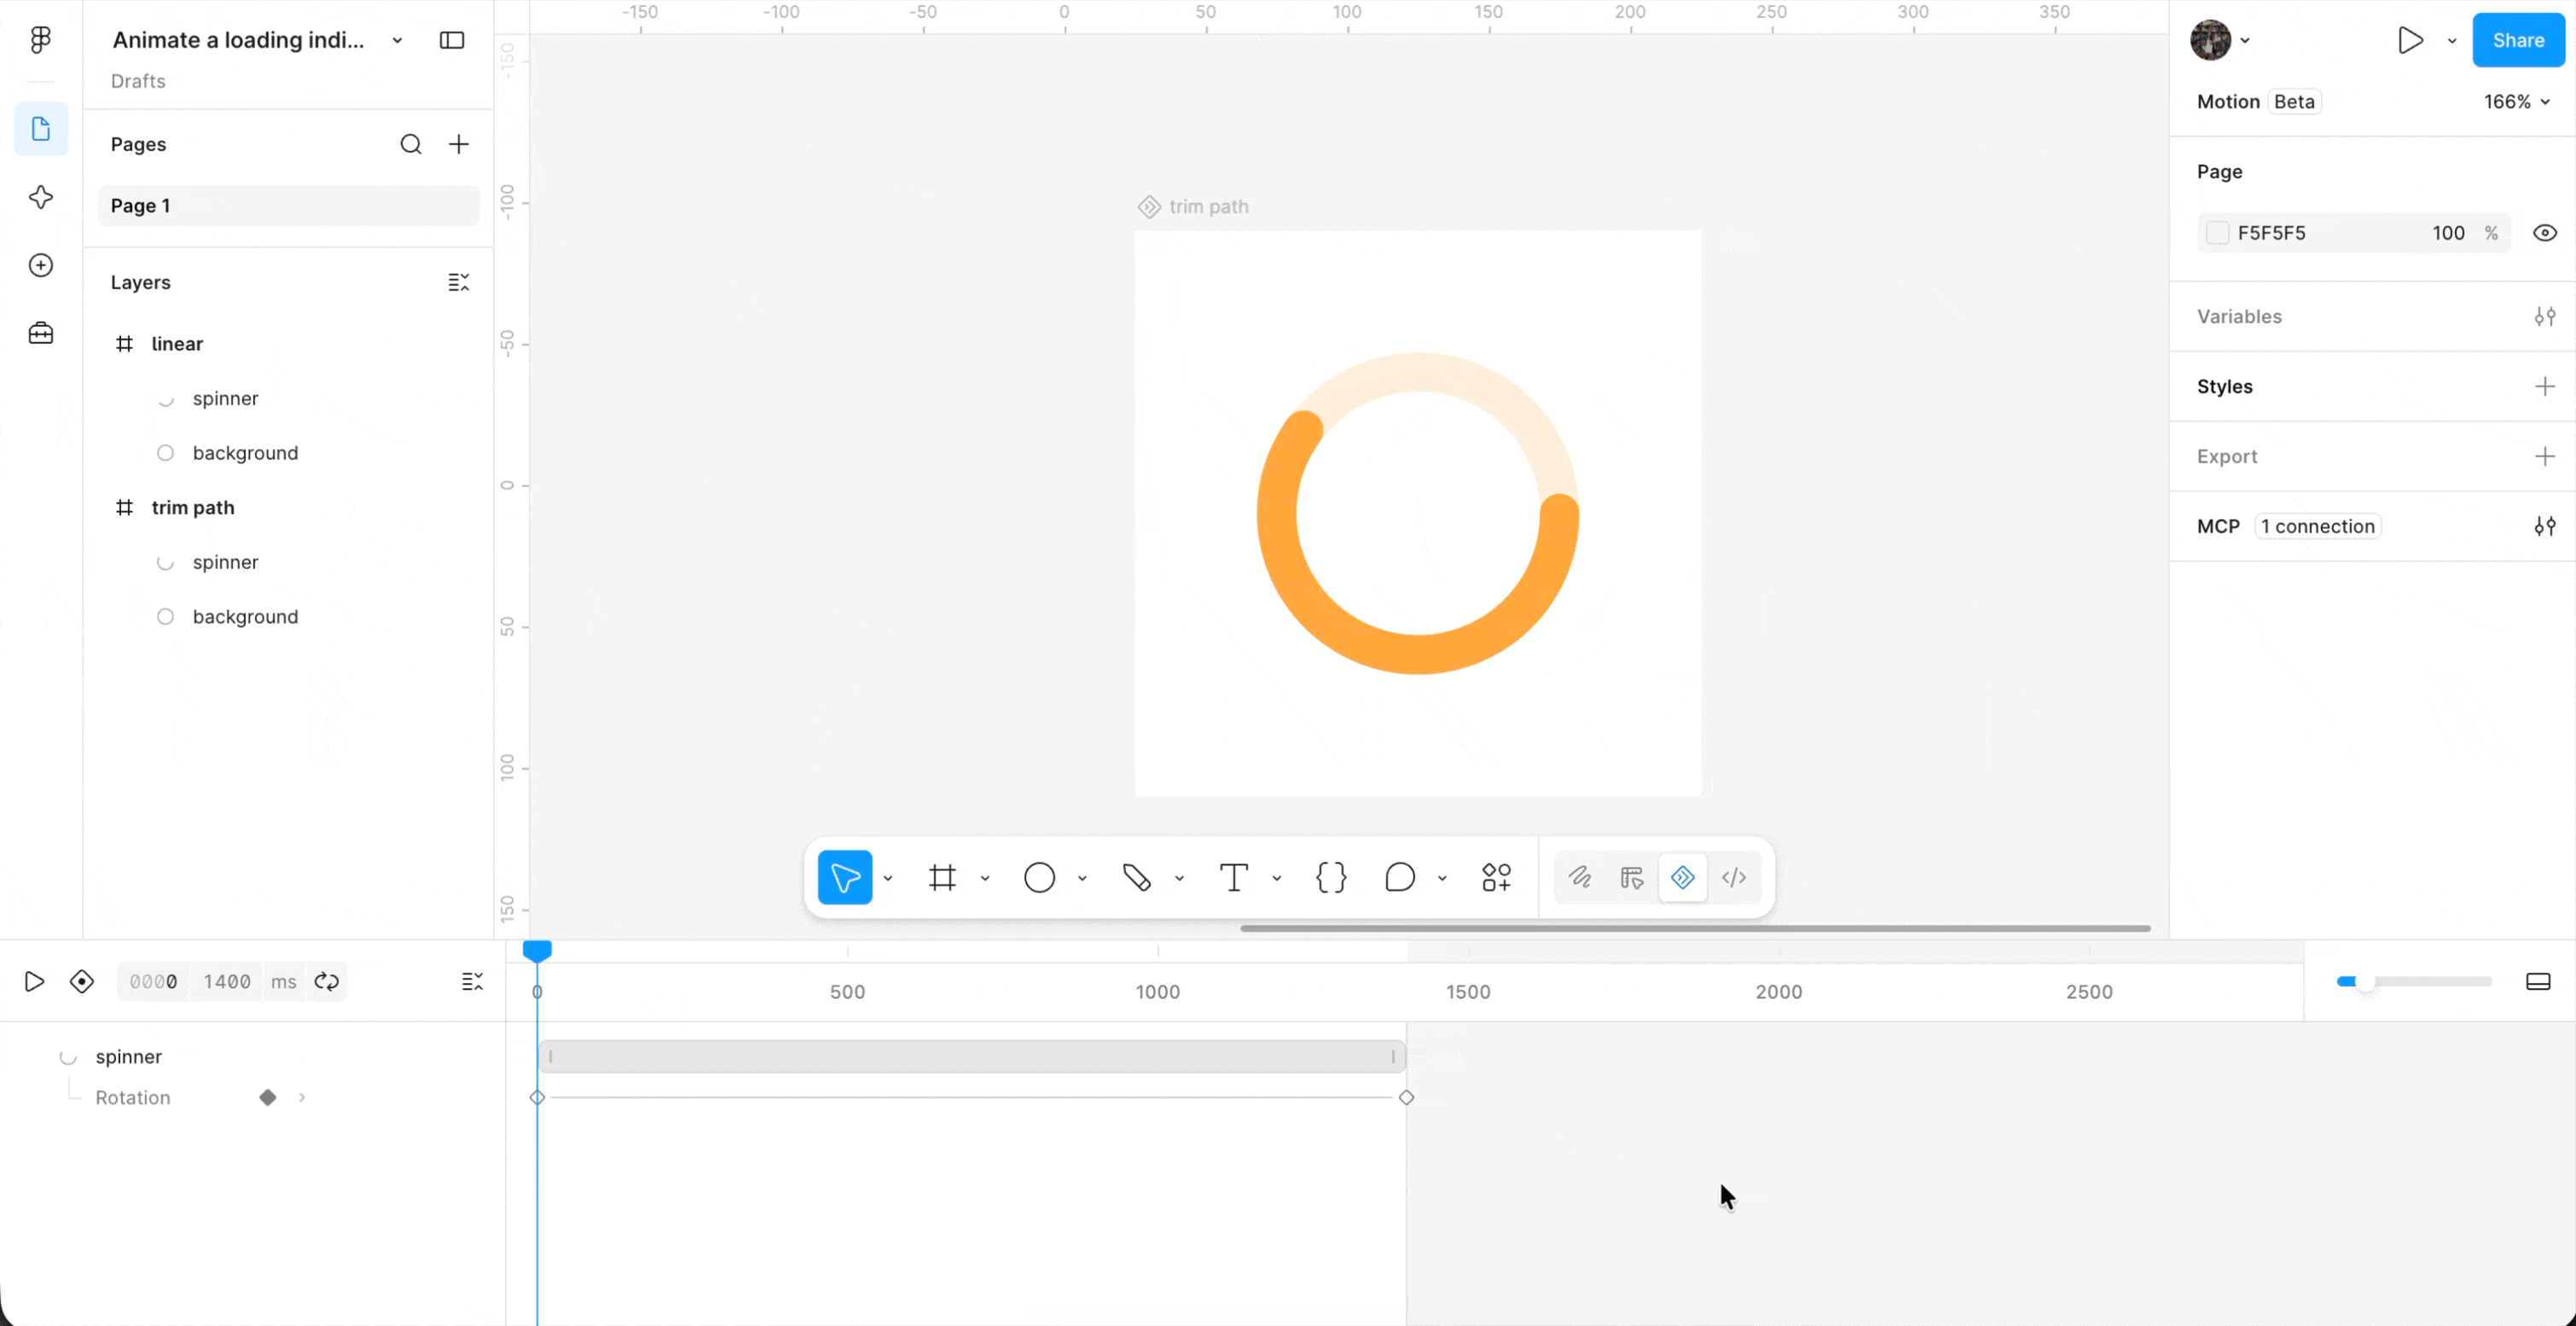The height and width of the screenshot is (1326, 2576).
Task: Open MCP settings sliders icon
Action: 2545,527
